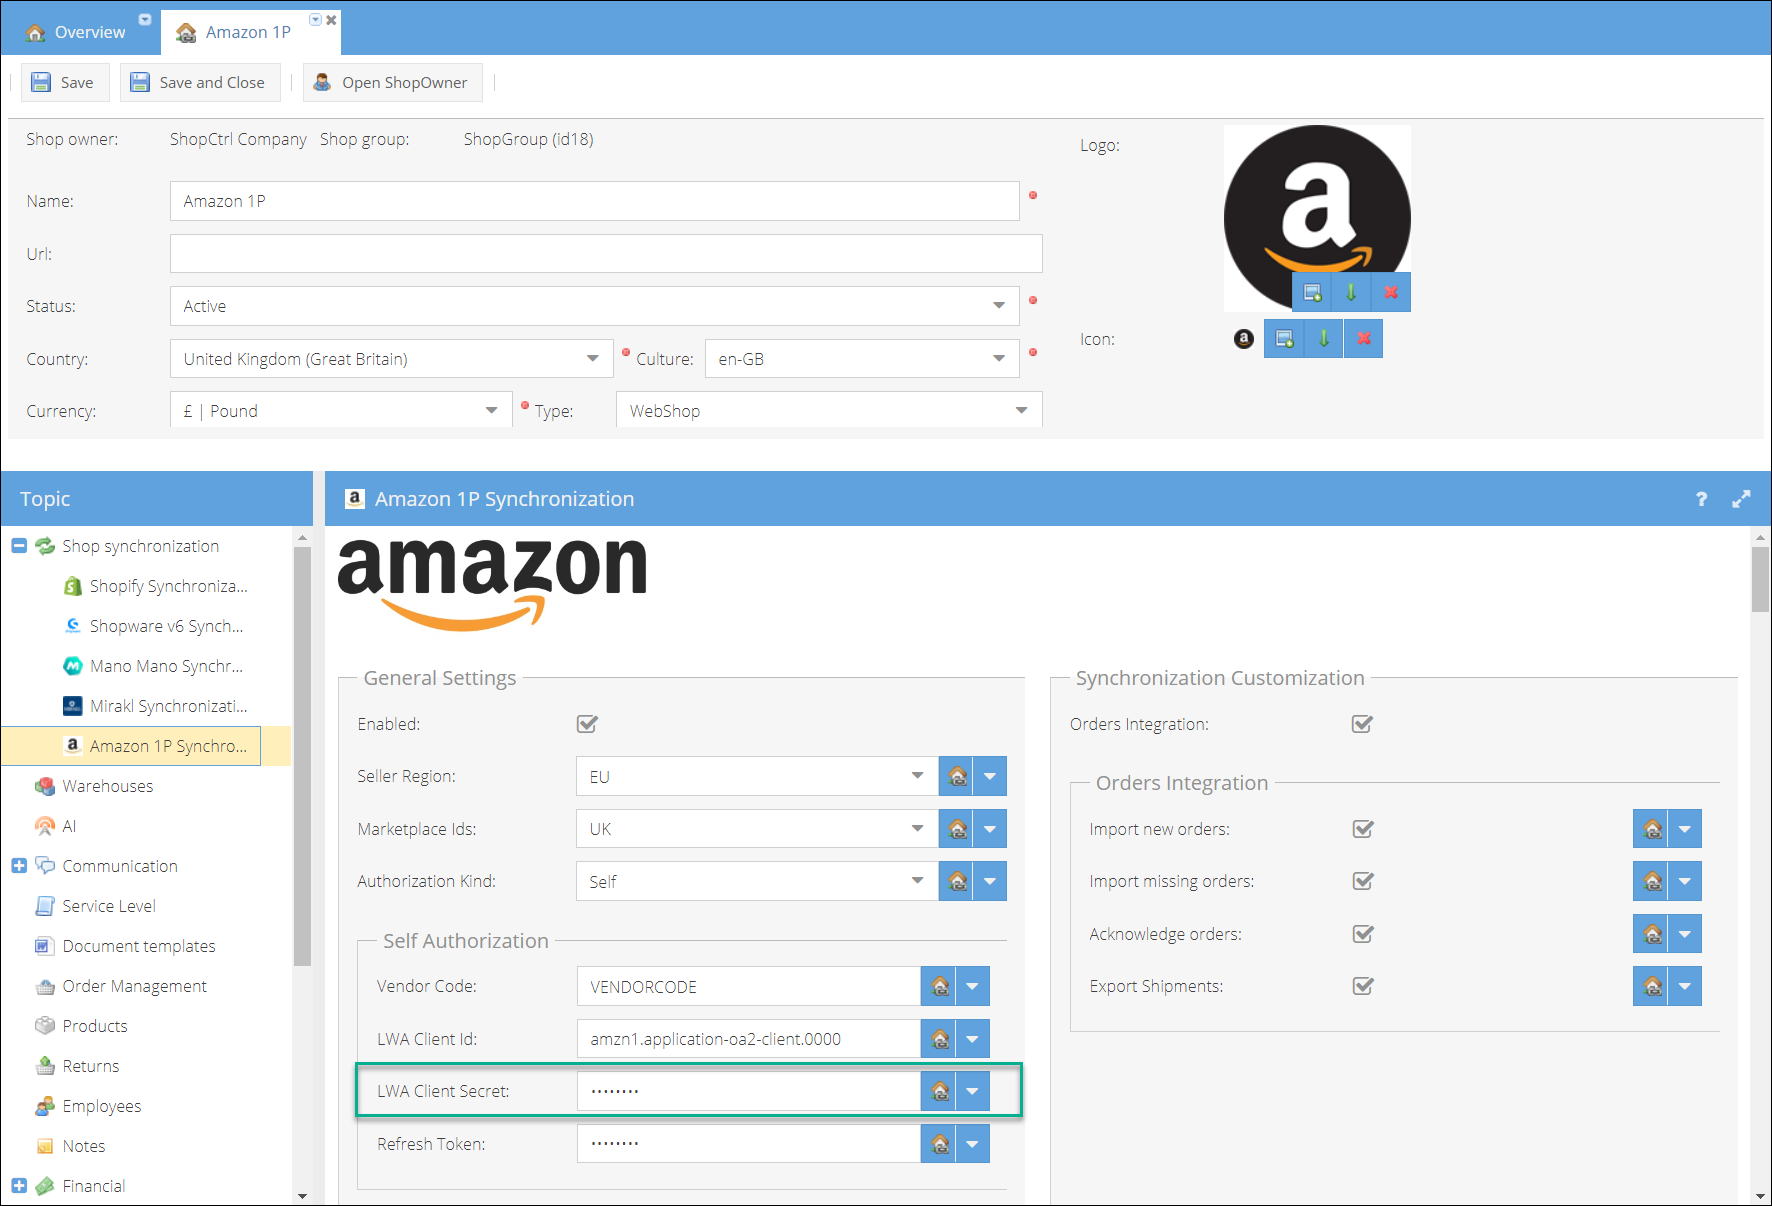1772x1206 pixels.
Task: Click the logo delete red X icon
Action: [1391, 292]
